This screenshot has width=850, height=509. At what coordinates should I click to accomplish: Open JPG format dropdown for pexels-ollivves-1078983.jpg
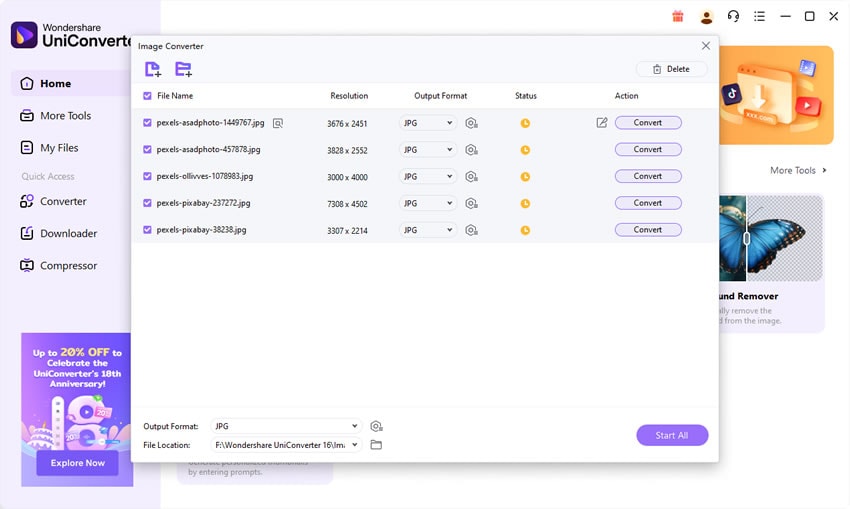tap(428, 177)
